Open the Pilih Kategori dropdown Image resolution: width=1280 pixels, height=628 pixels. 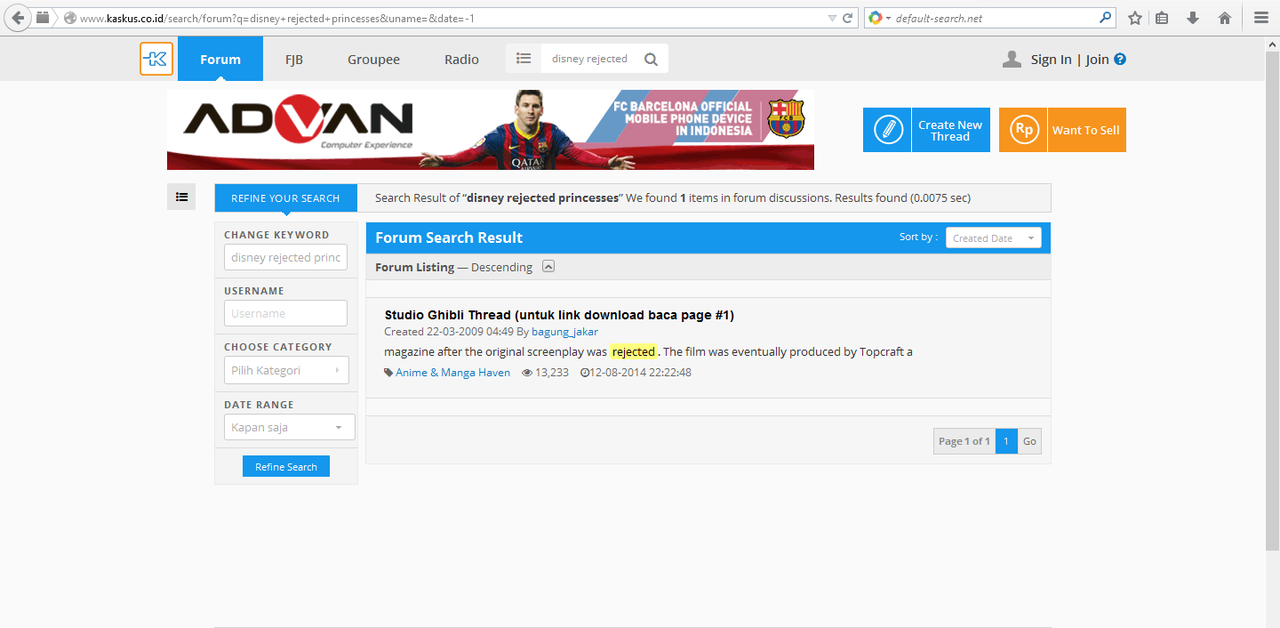coord(286,370)
